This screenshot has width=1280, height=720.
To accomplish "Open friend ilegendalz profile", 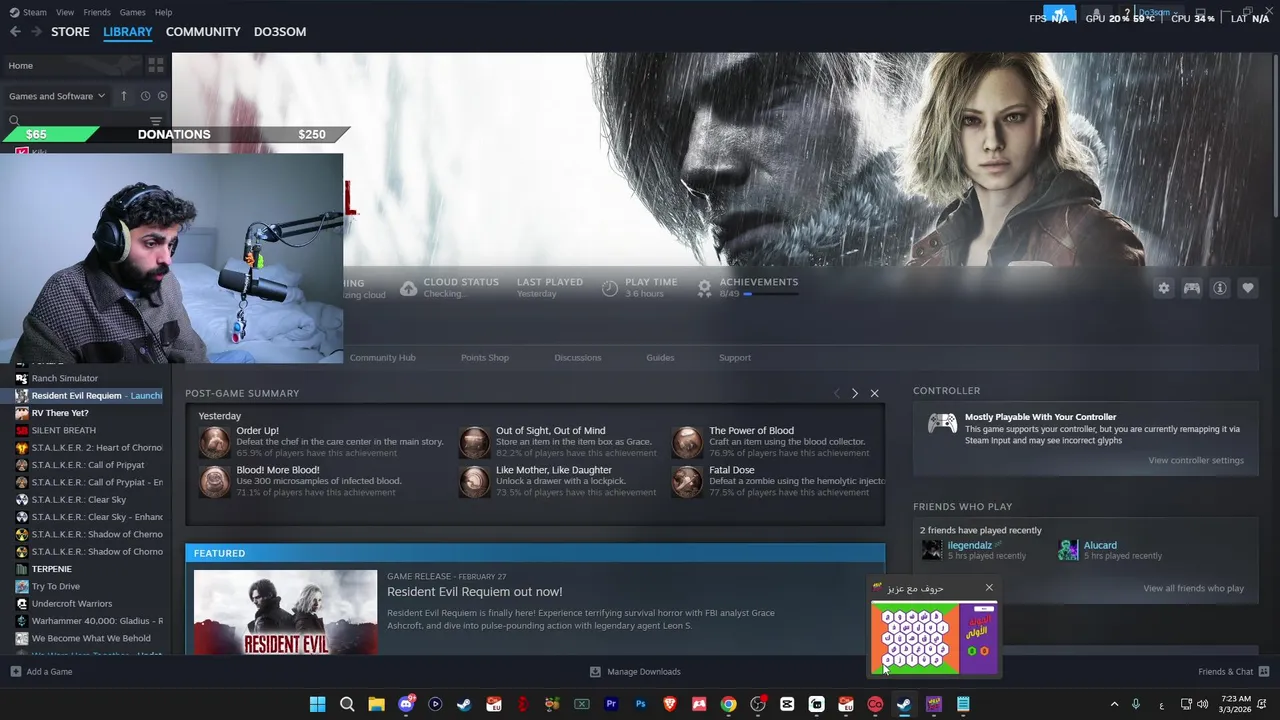I will point(969,545).
